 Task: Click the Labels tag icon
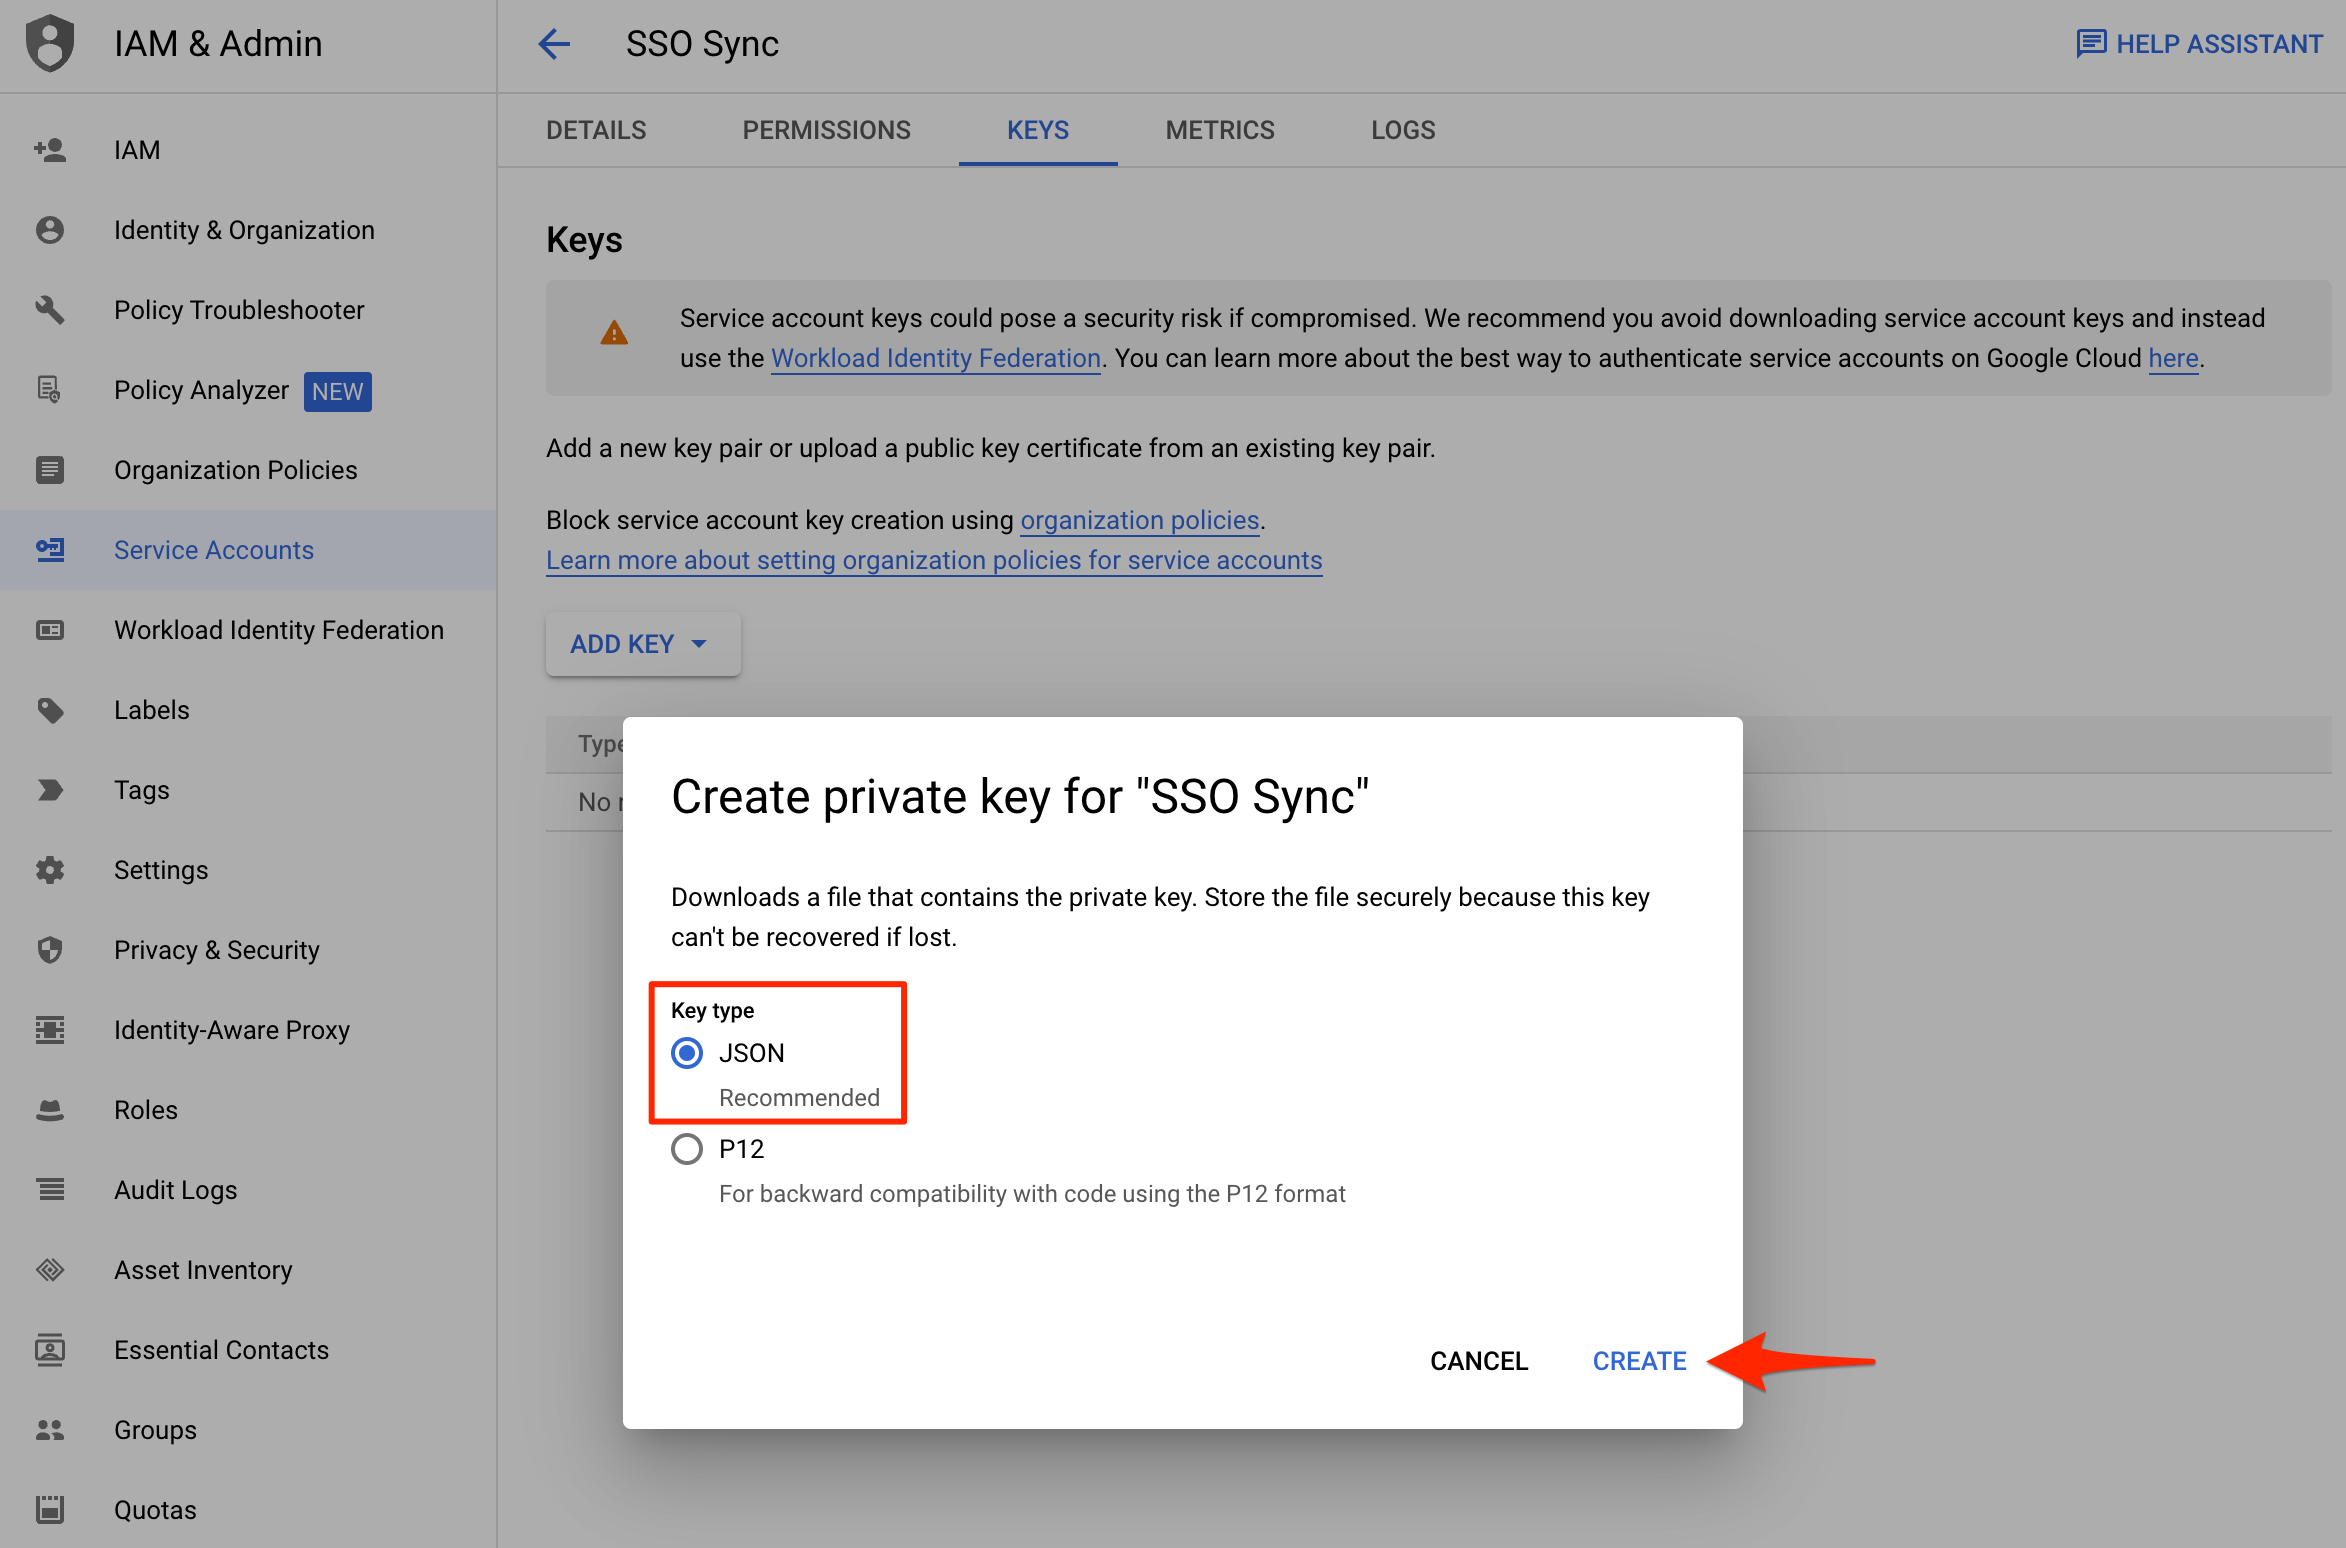[x=50, y=710]
